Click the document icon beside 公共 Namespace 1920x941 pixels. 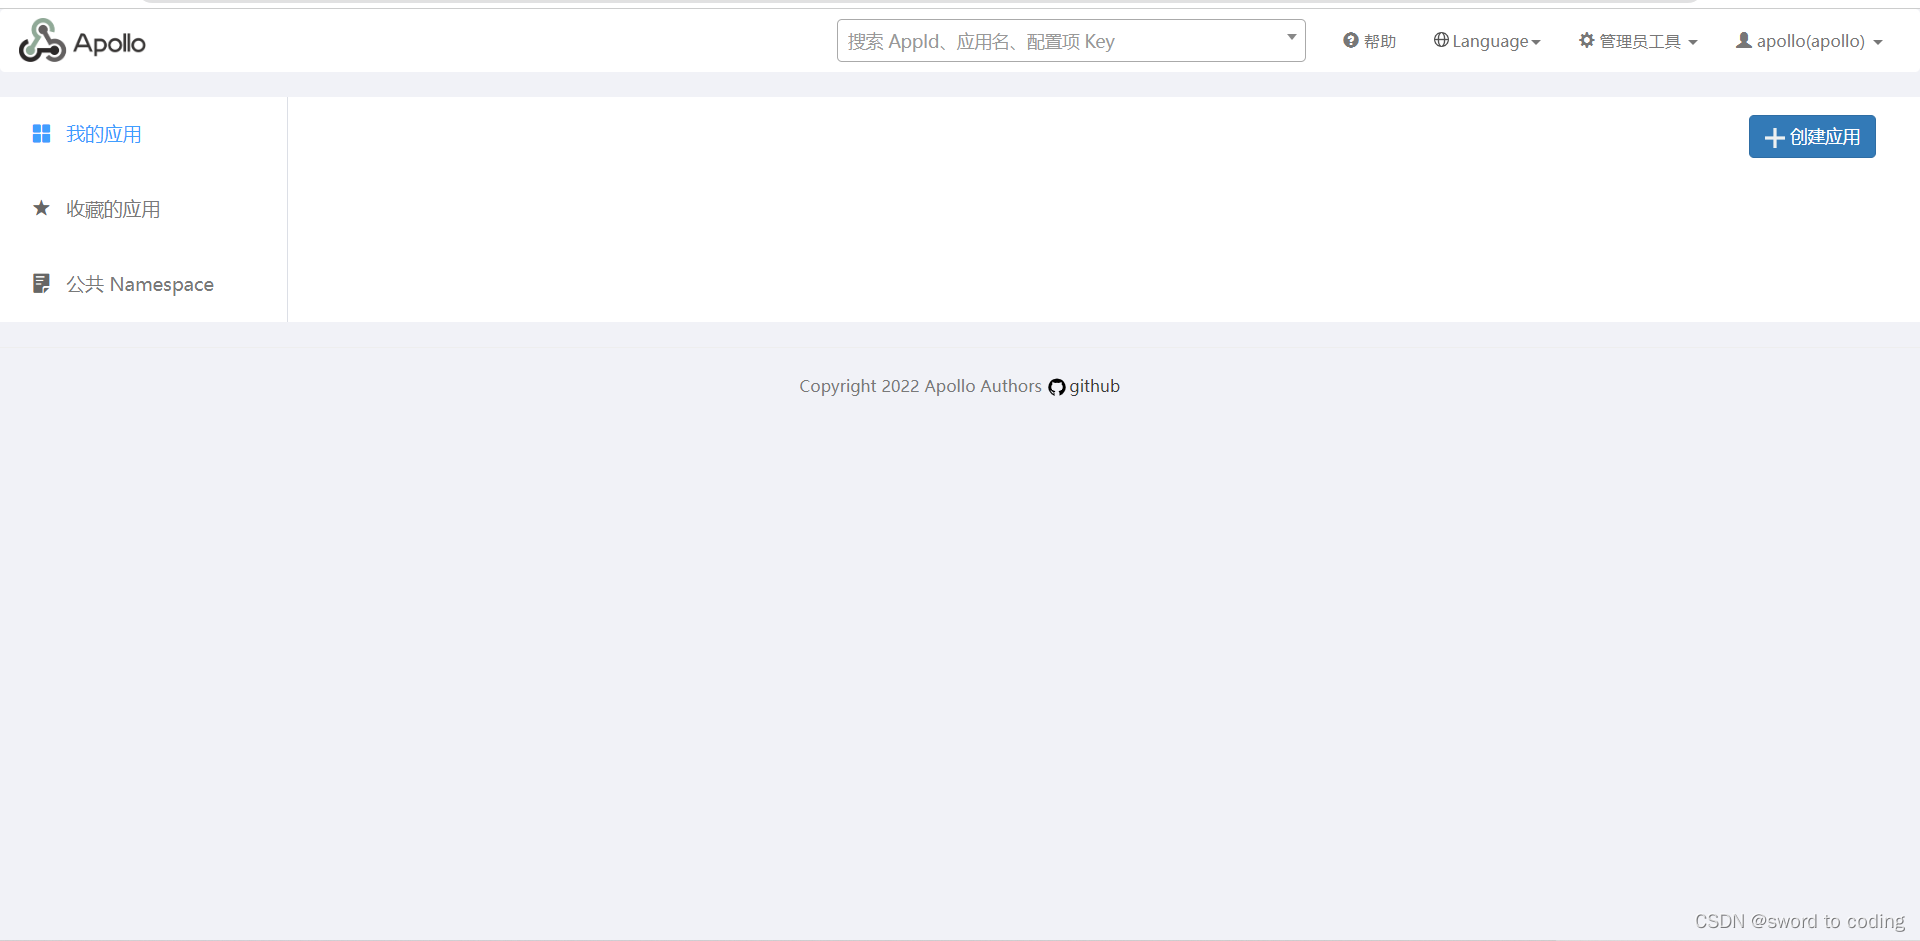tap(41, 283)
